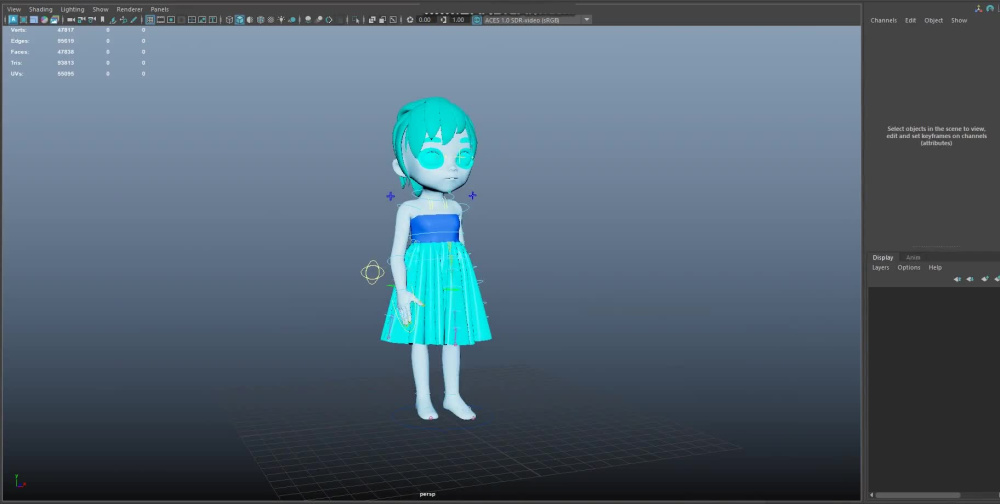Open Channels menu in Channel Box
Screen dimensions: 1000x504
[x=883, y=20]
